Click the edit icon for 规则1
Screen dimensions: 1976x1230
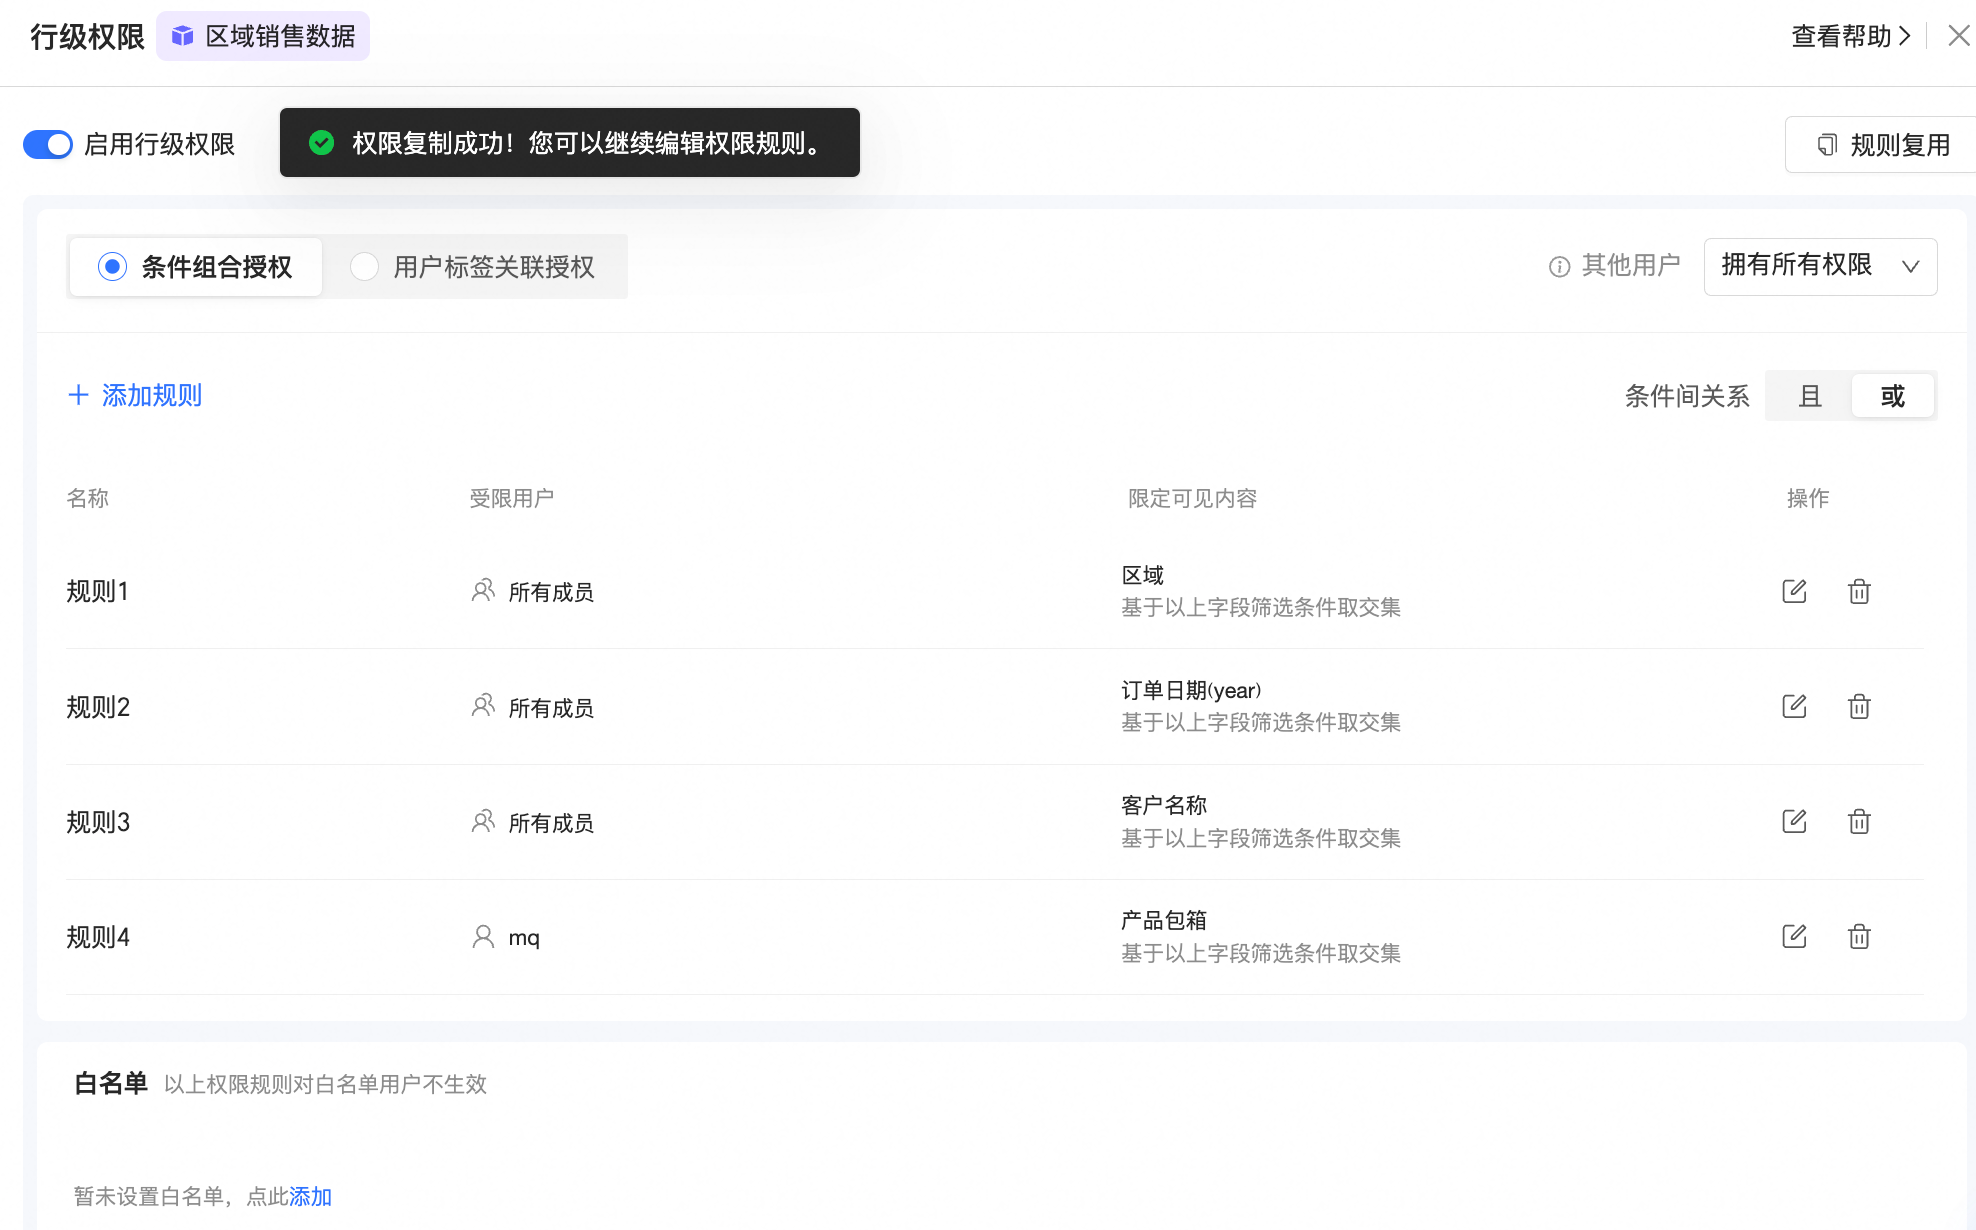[1794, 591]
